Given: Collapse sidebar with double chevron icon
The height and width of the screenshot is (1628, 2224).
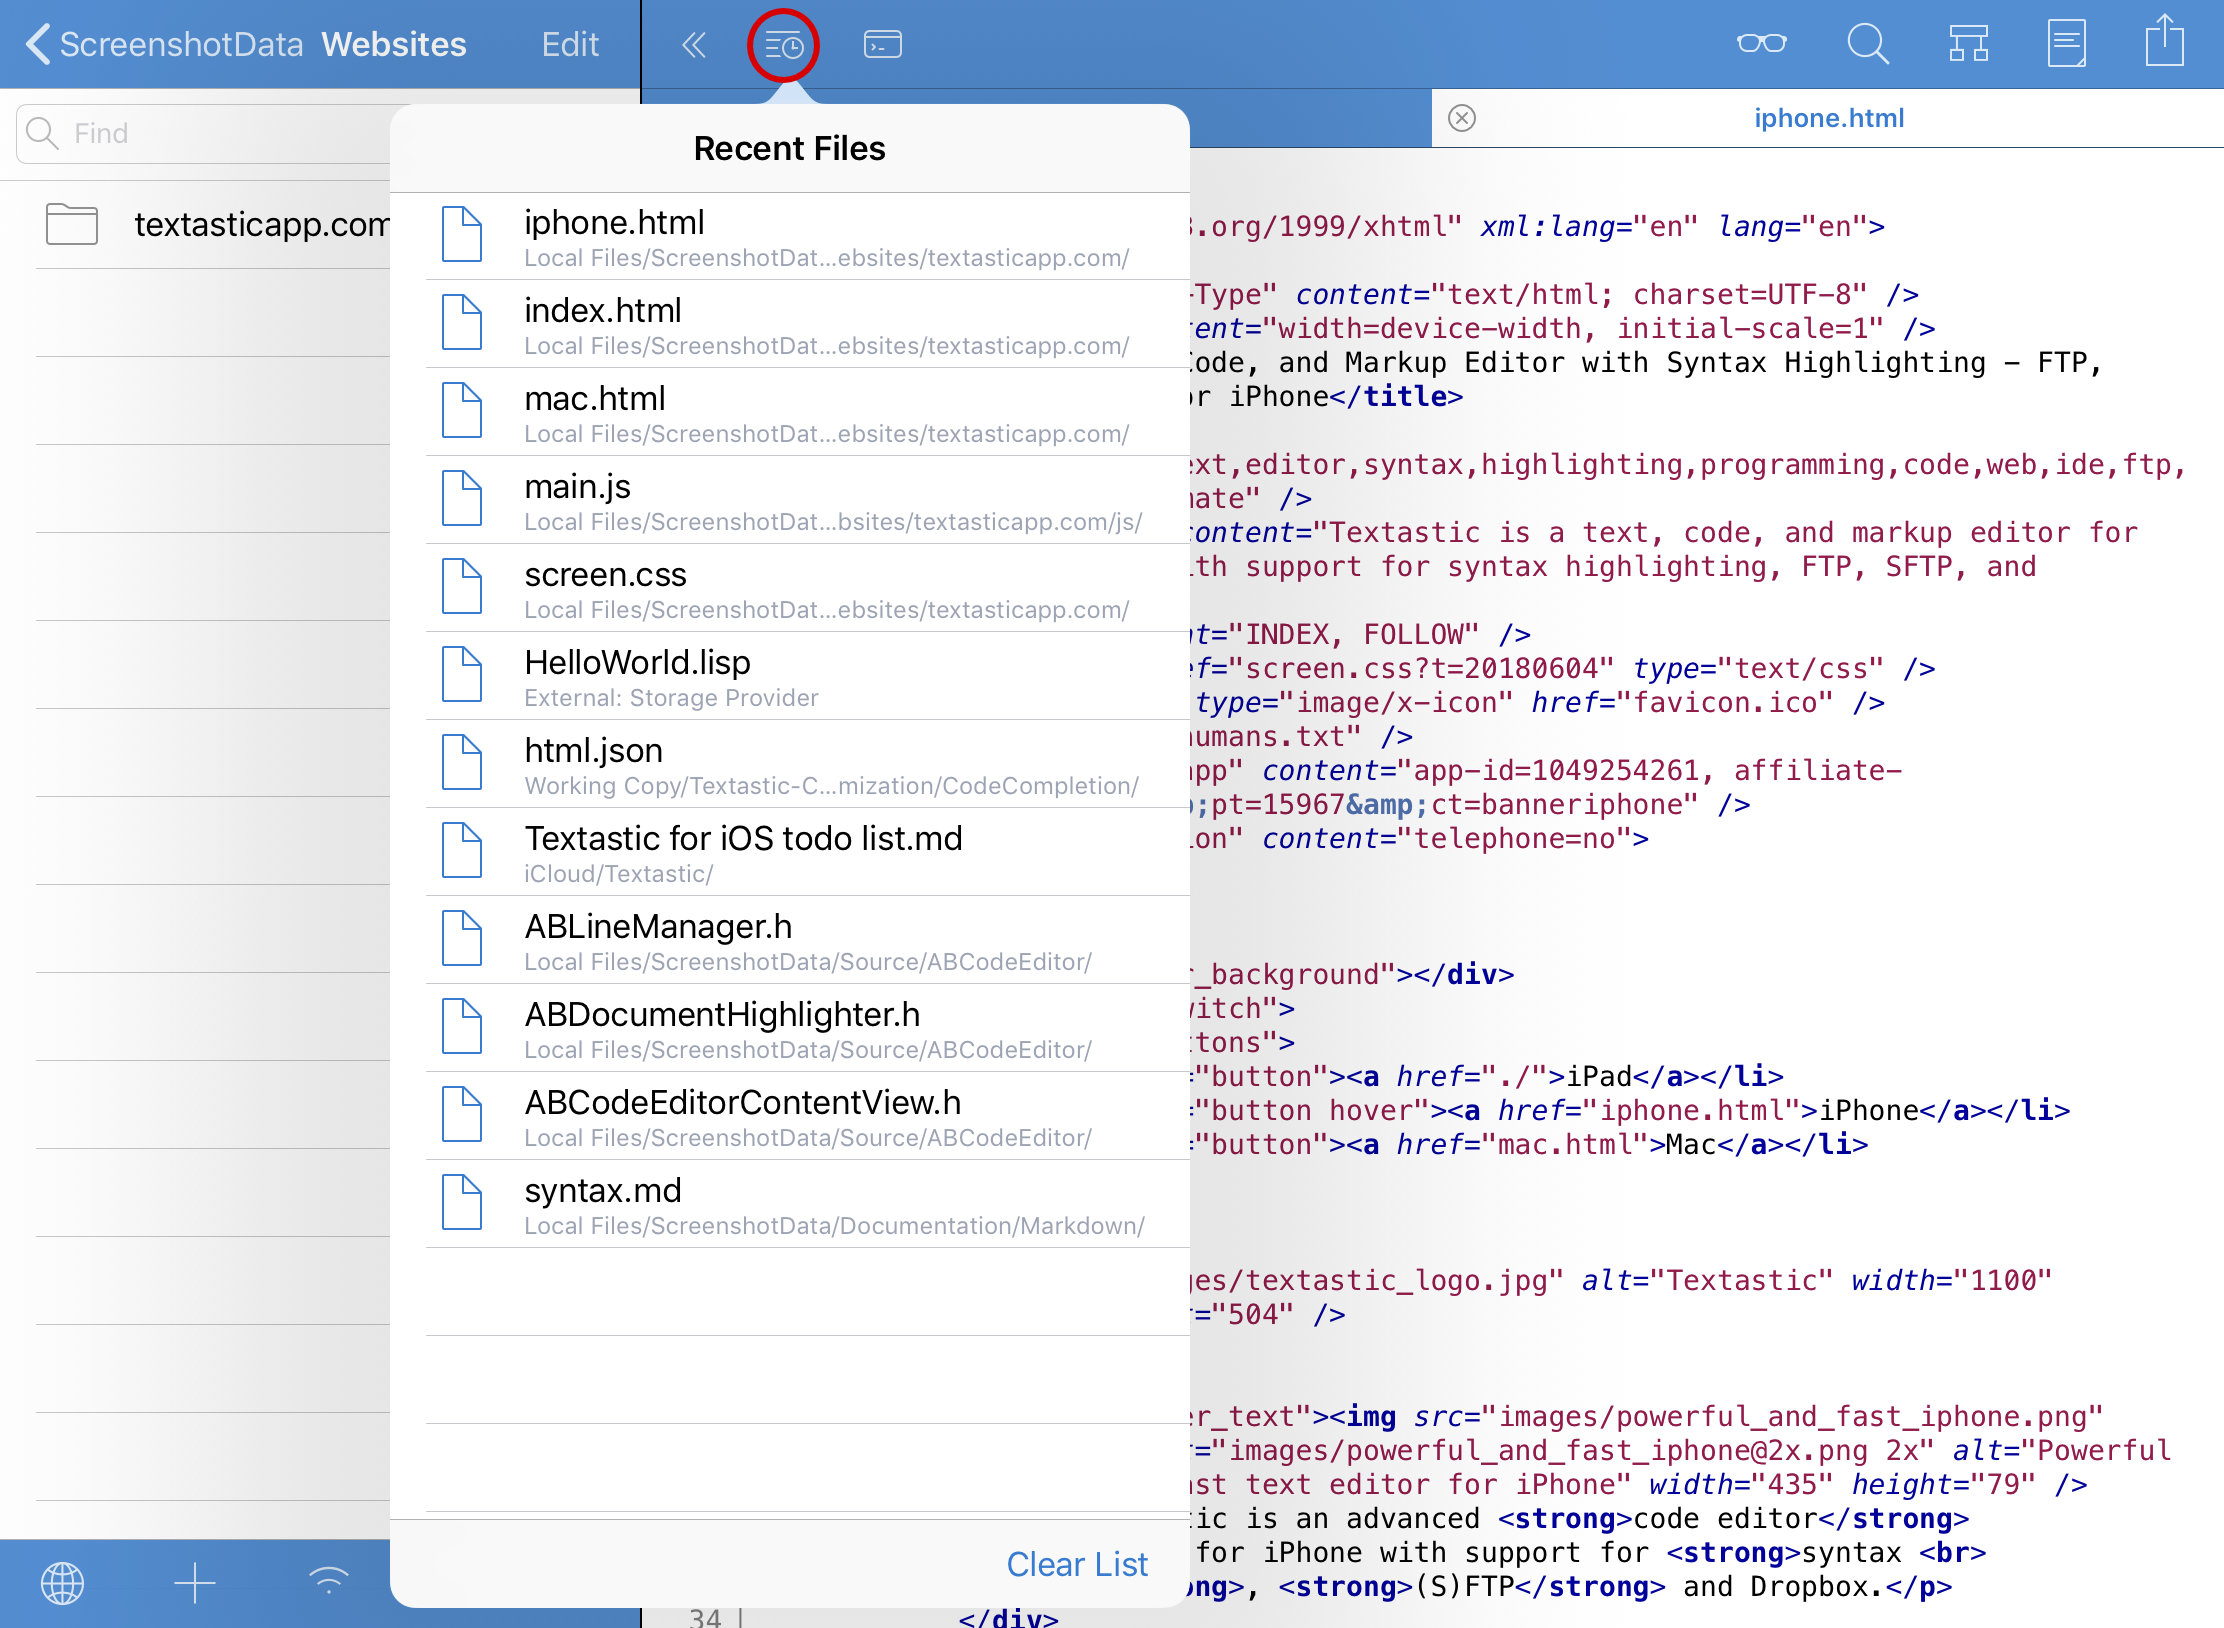Looking at the screenshot, I should coord(694,45).
